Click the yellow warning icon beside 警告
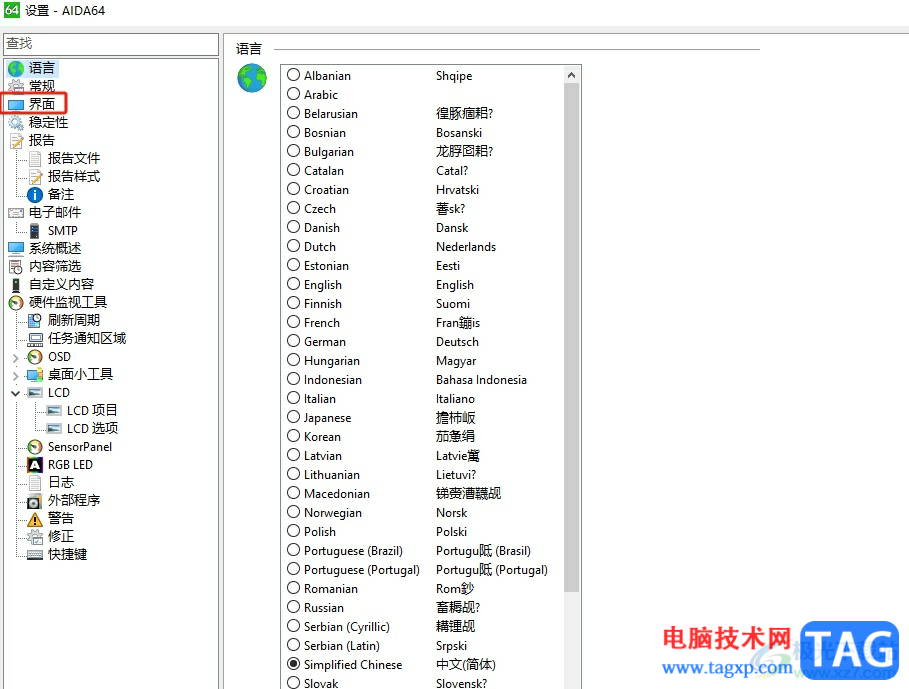This screenshot has height=689, width=909. pos(35,519)
